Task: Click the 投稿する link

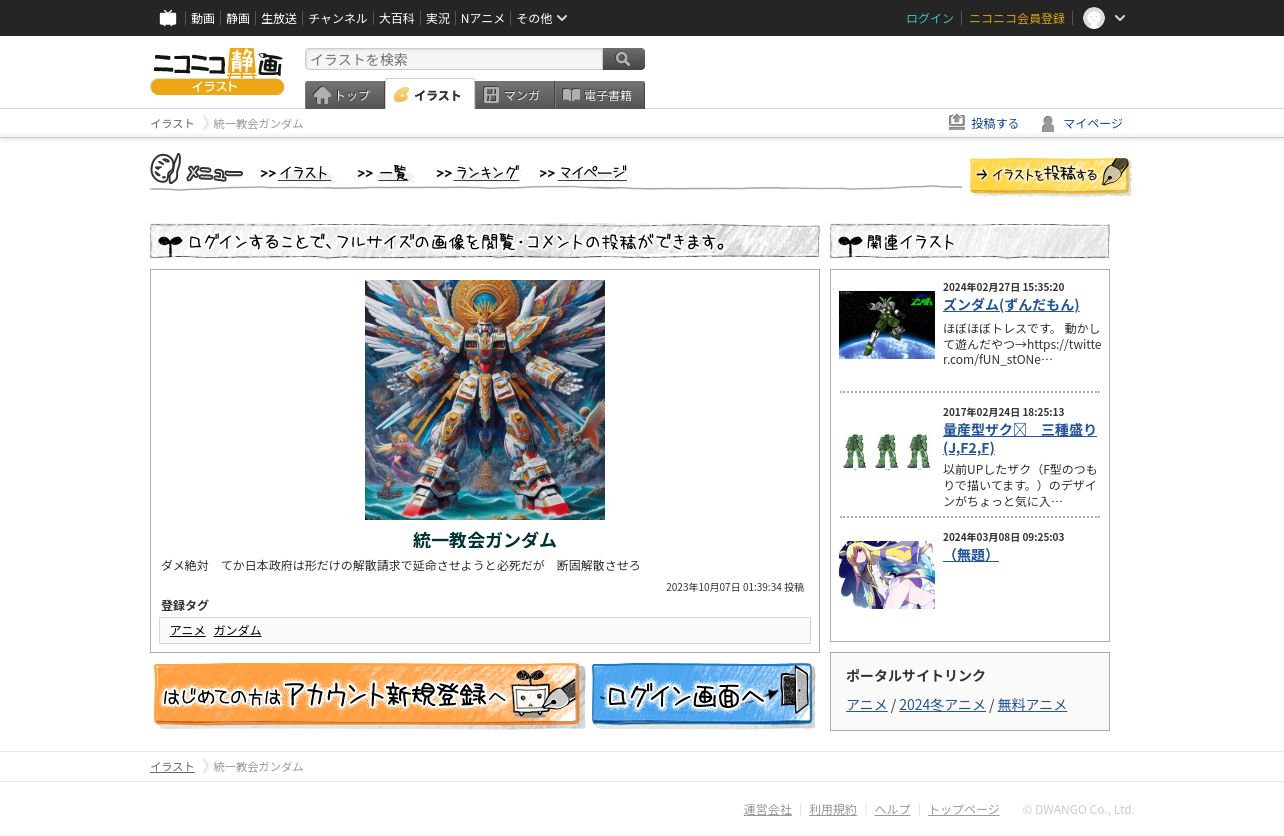Action: (x=995, y=123)
